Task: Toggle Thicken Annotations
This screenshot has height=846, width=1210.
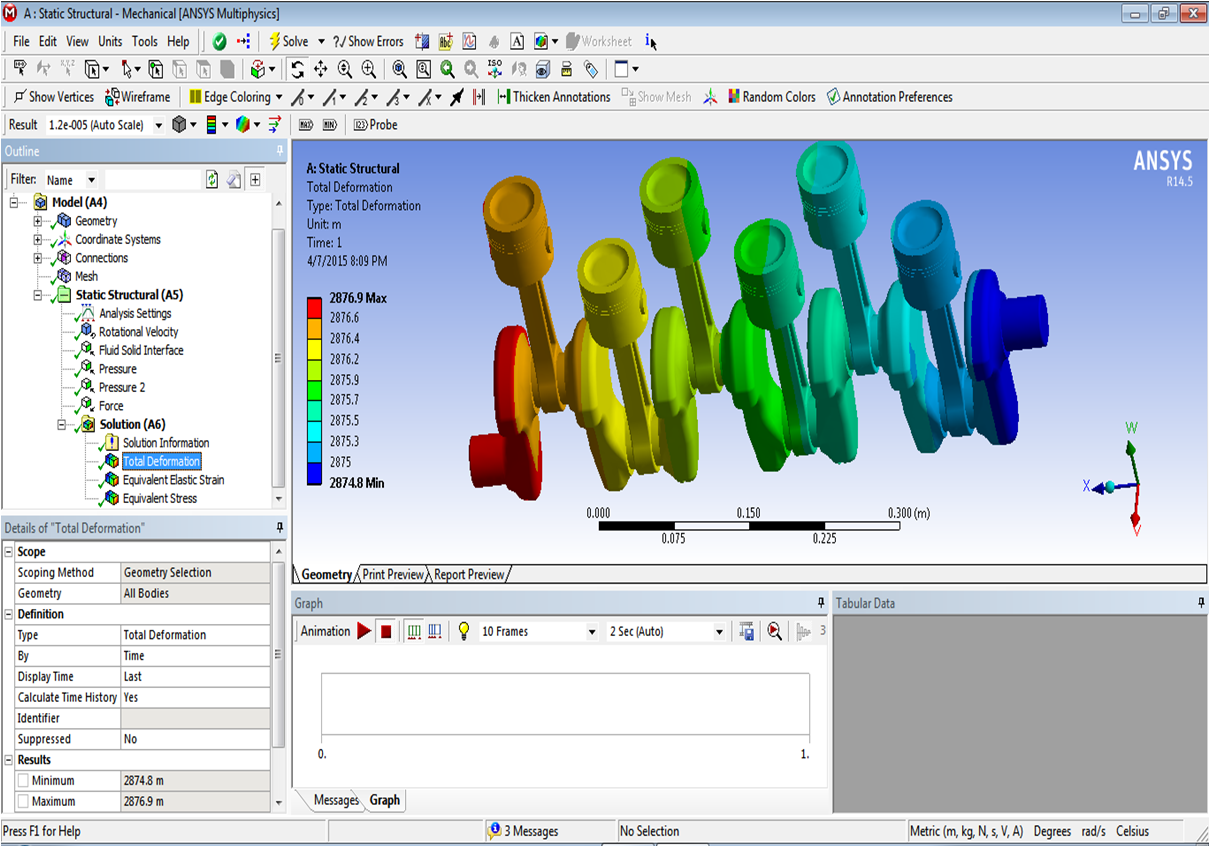Action: click(x=554, y=97)
